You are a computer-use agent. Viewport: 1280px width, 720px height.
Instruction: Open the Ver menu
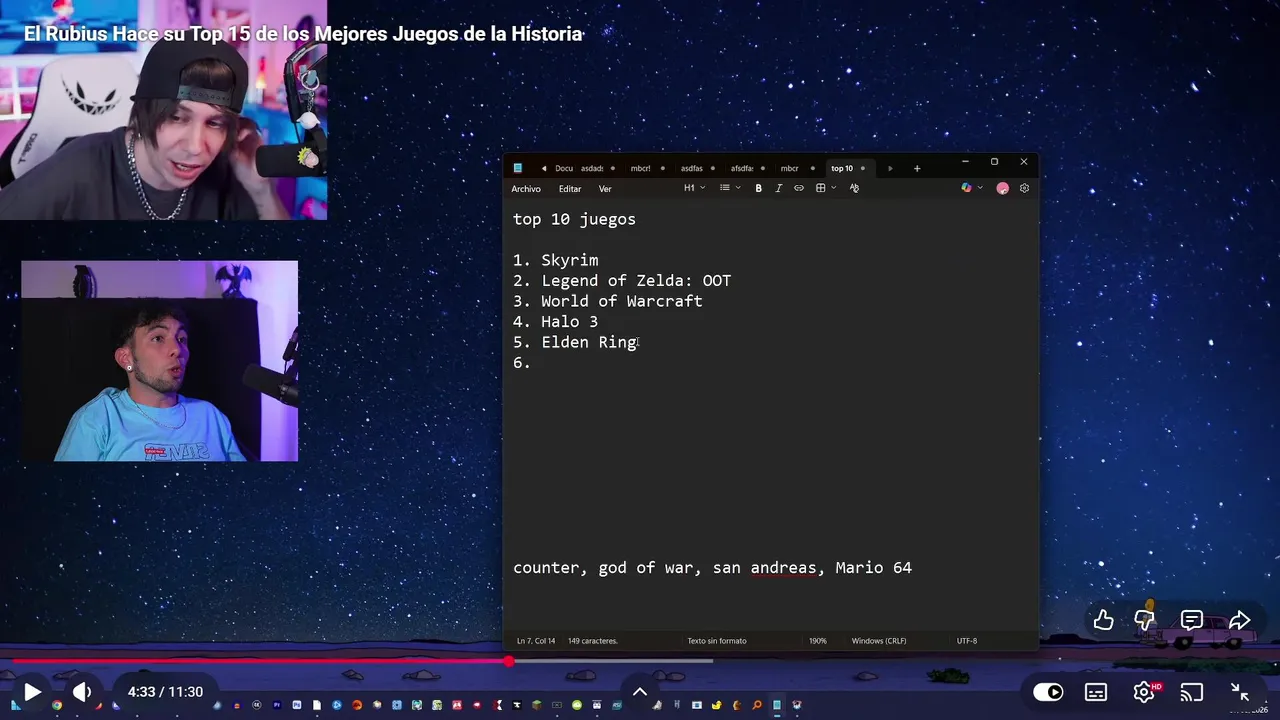pos(605,189)
